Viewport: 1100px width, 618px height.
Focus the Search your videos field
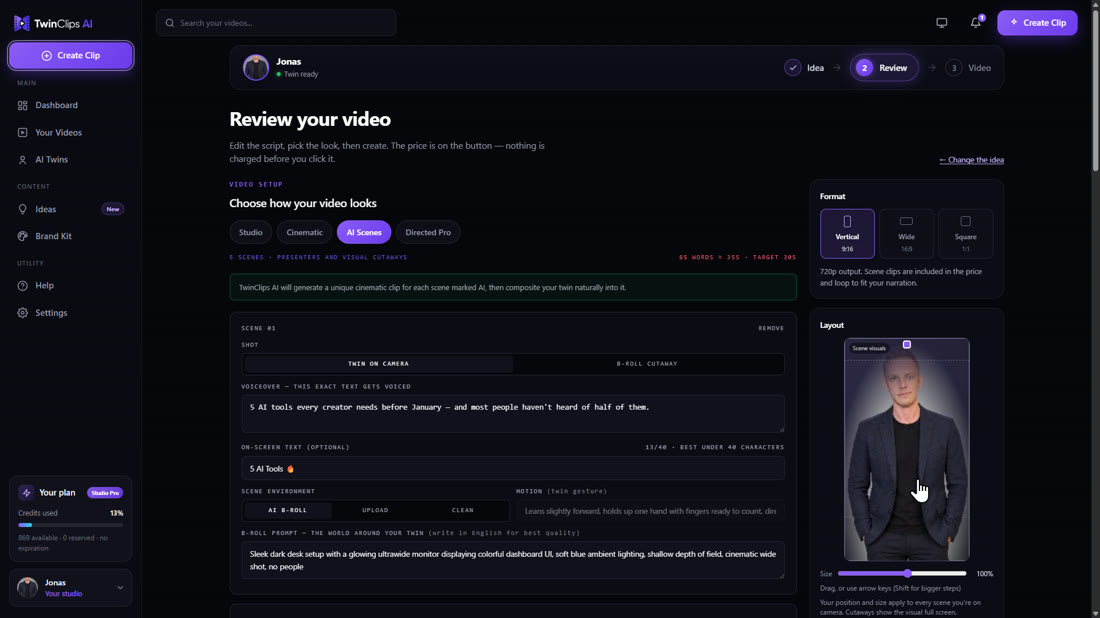pyautogui.click(x=276, y=23)
